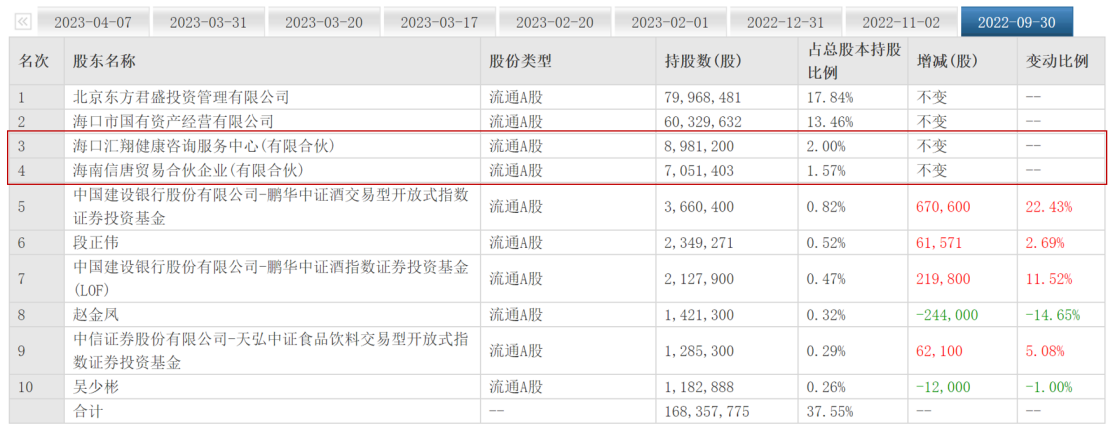The width and height of the screenshot is (1113, 429).
Task: Click the 22.43% change ratio
Action: pyautogui.click(x=1048, y=207)
